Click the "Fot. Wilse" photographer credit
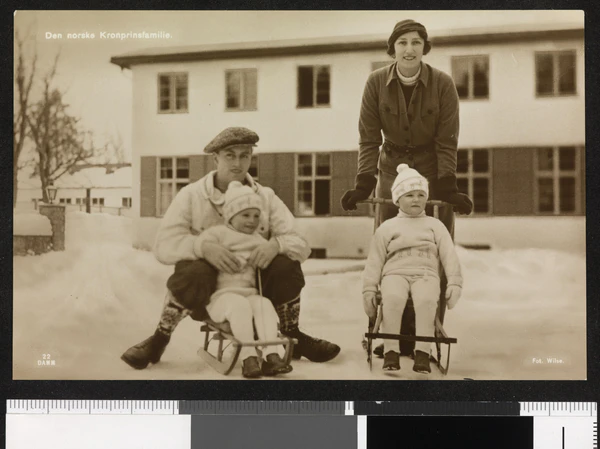Viewport: 600px width, 449px height. [x=548, y=360]
